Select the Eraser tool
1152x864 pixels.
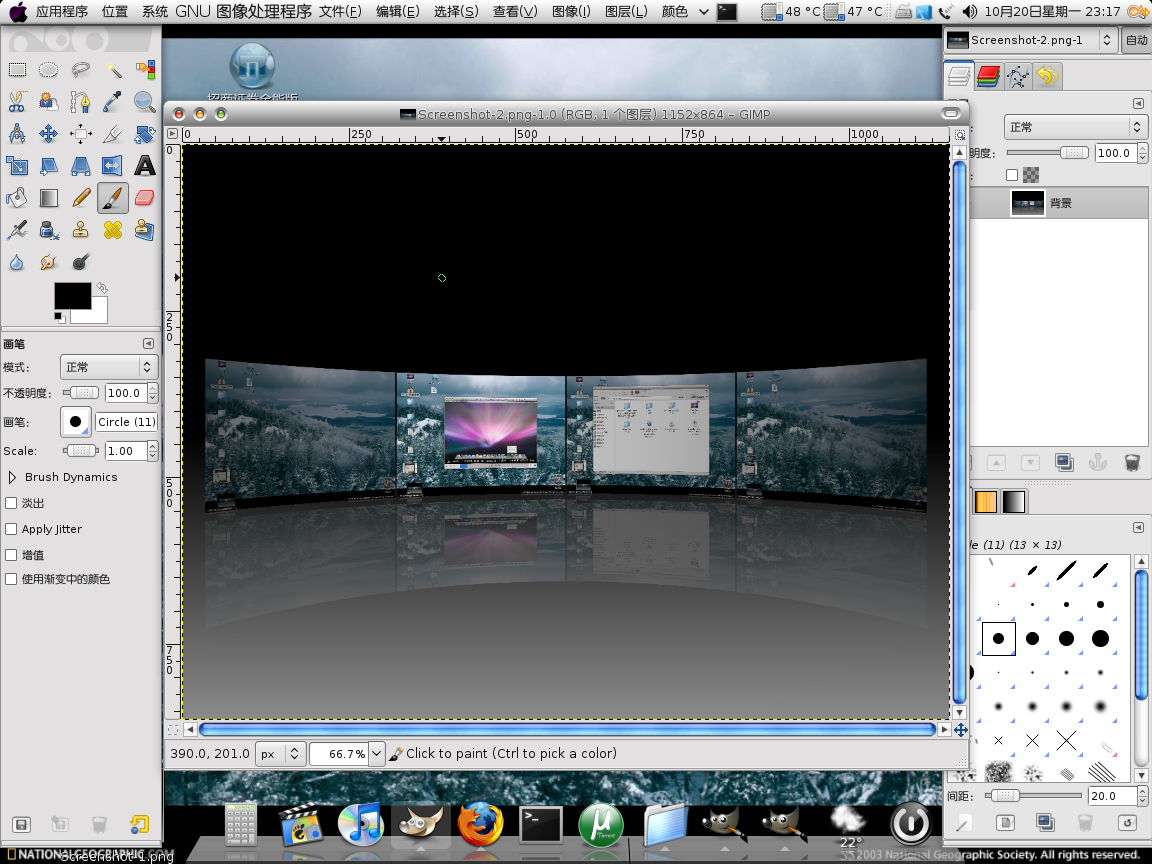coord(145,198)
